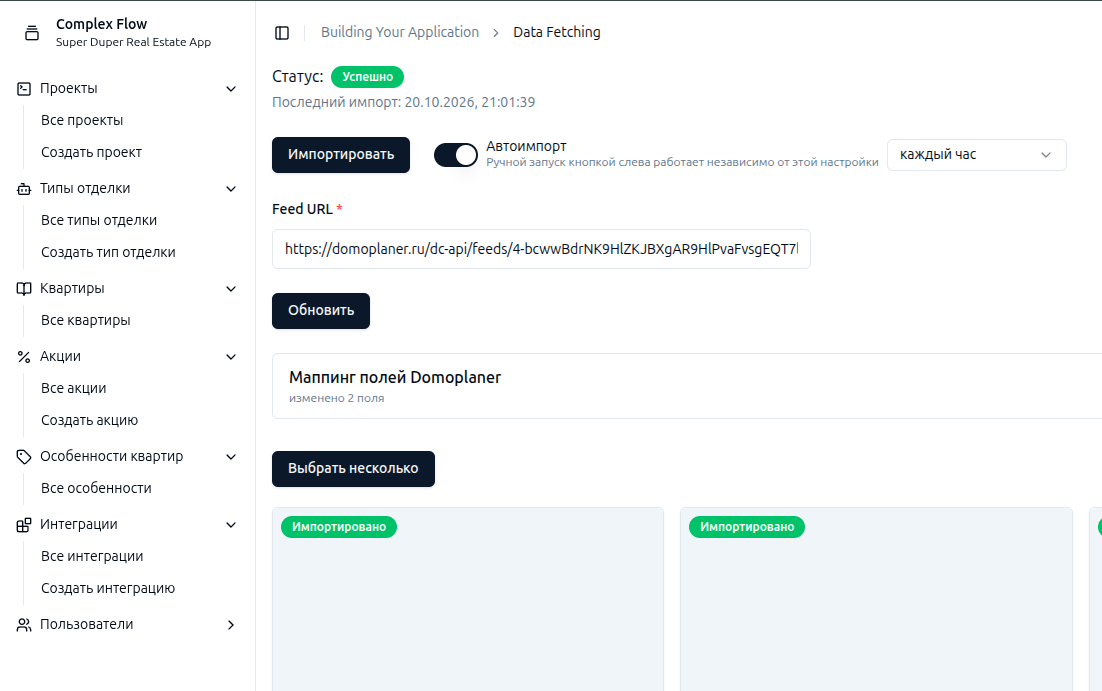Click the Интеграции blocks icon
This screenshot has width=1102, height=691.
point(24,524)
